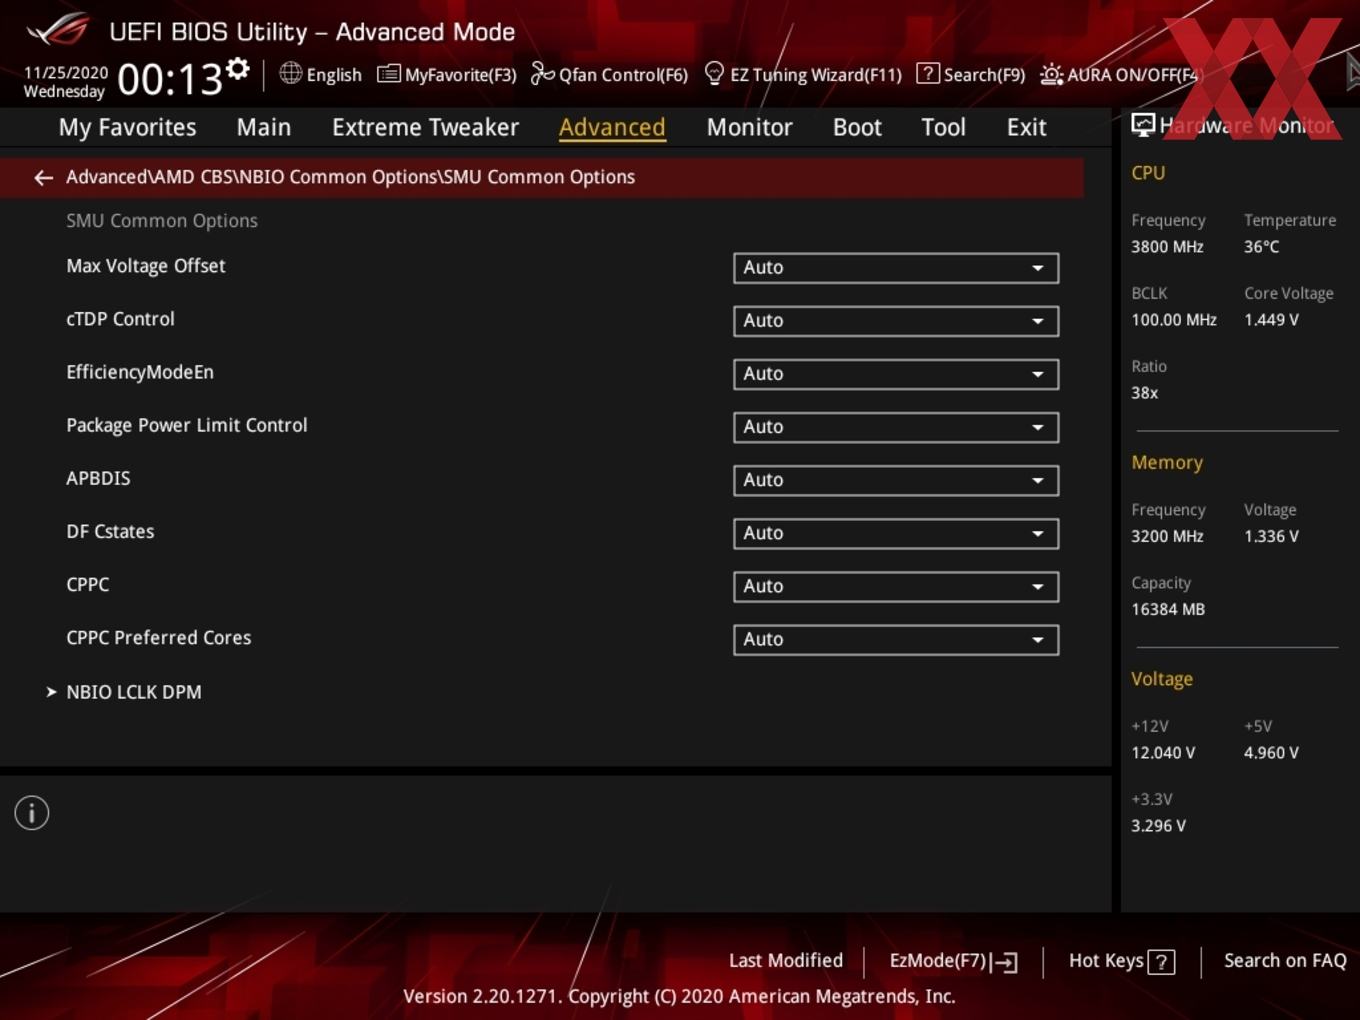The height and width of the screenshot is (1020, 1360).
Task: Click Core Voltage 1.449 V value
Action: coord(1271,320)
